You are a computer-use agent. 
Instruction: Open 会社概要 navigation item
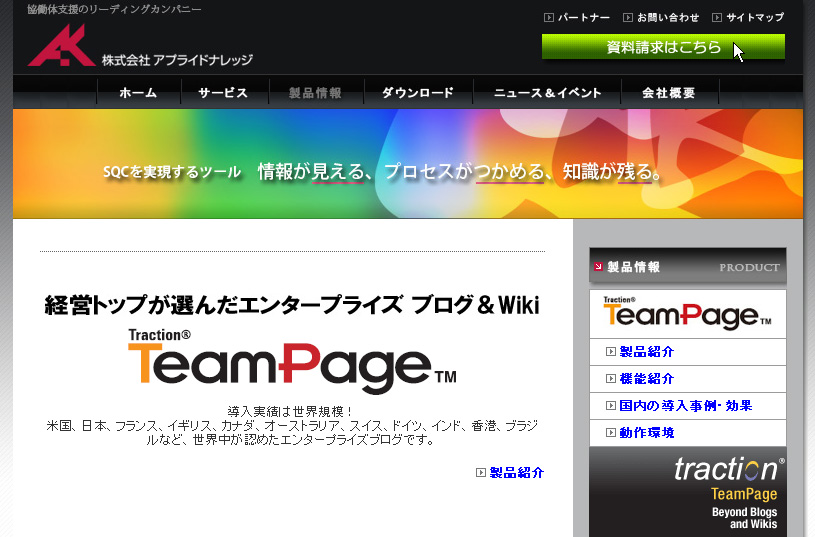pyautogui.click(x=668, y=93)
